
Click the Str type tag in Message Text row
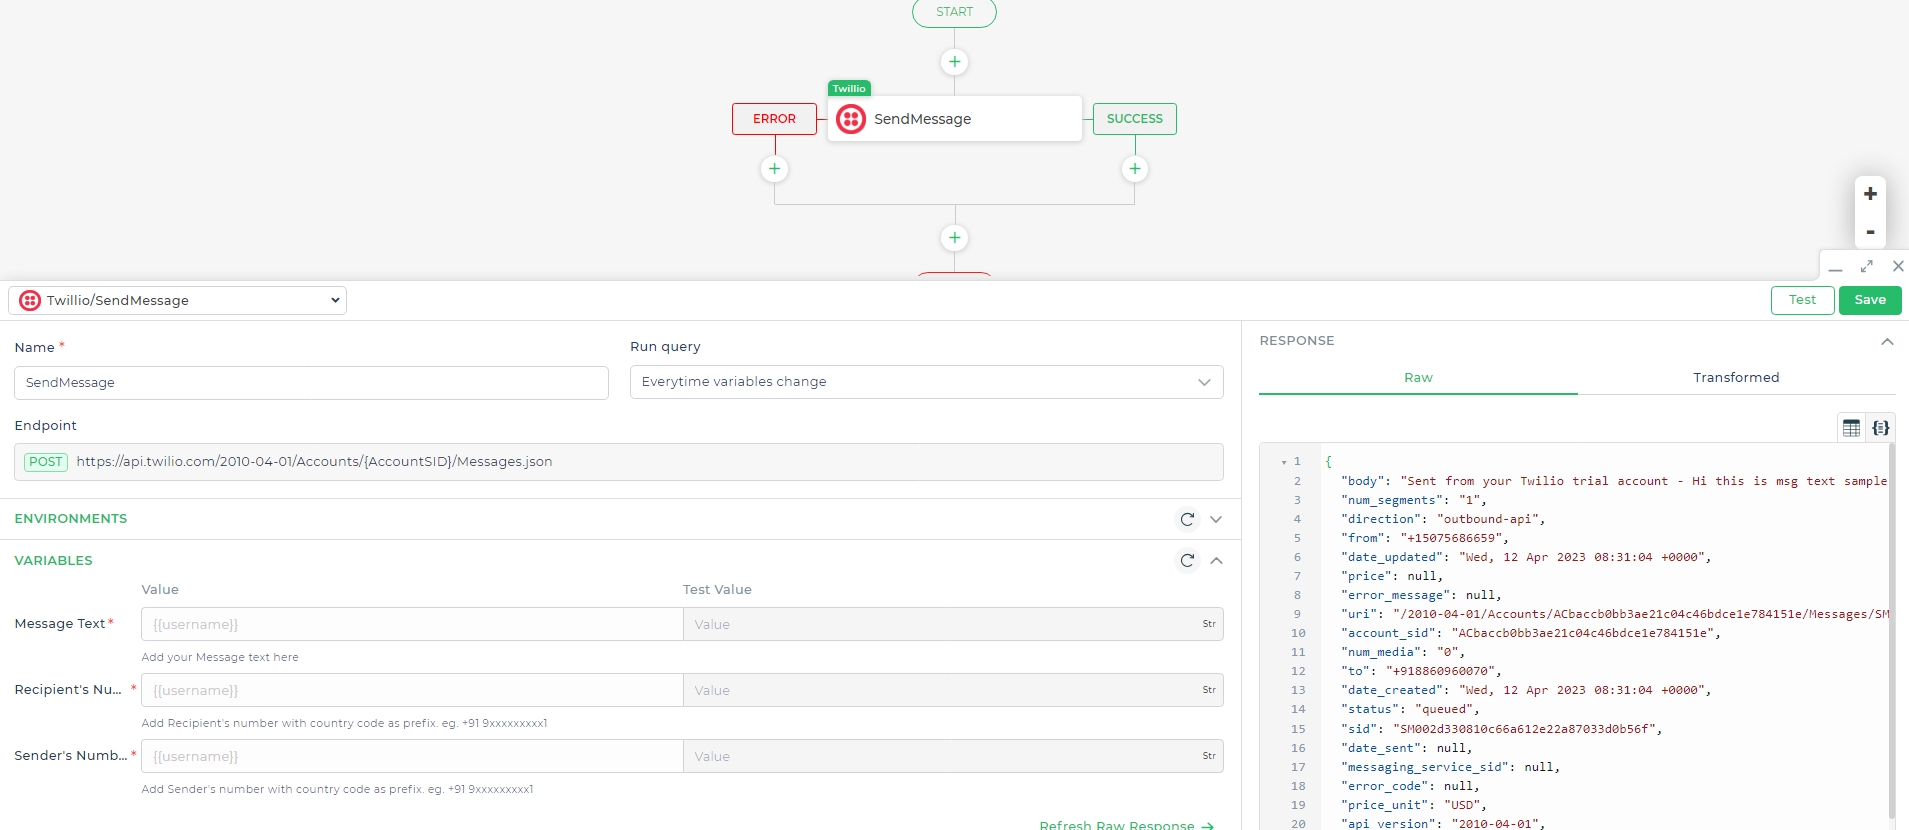[x=1209, y=624]
